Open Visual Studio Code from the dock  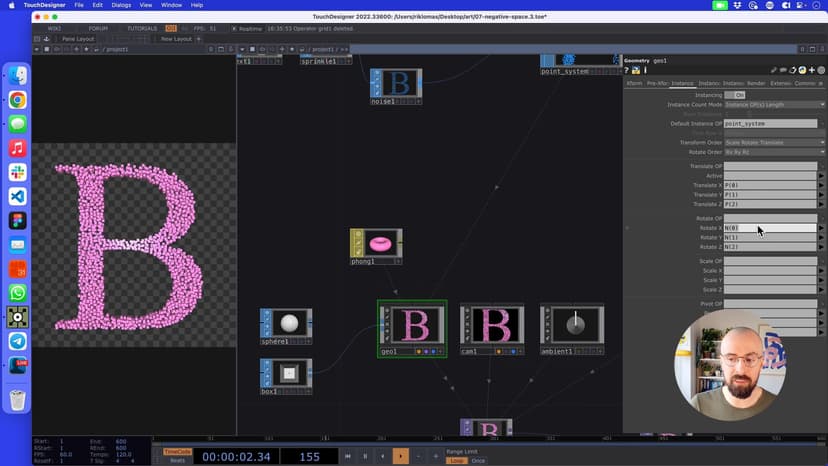click(17, 196)
